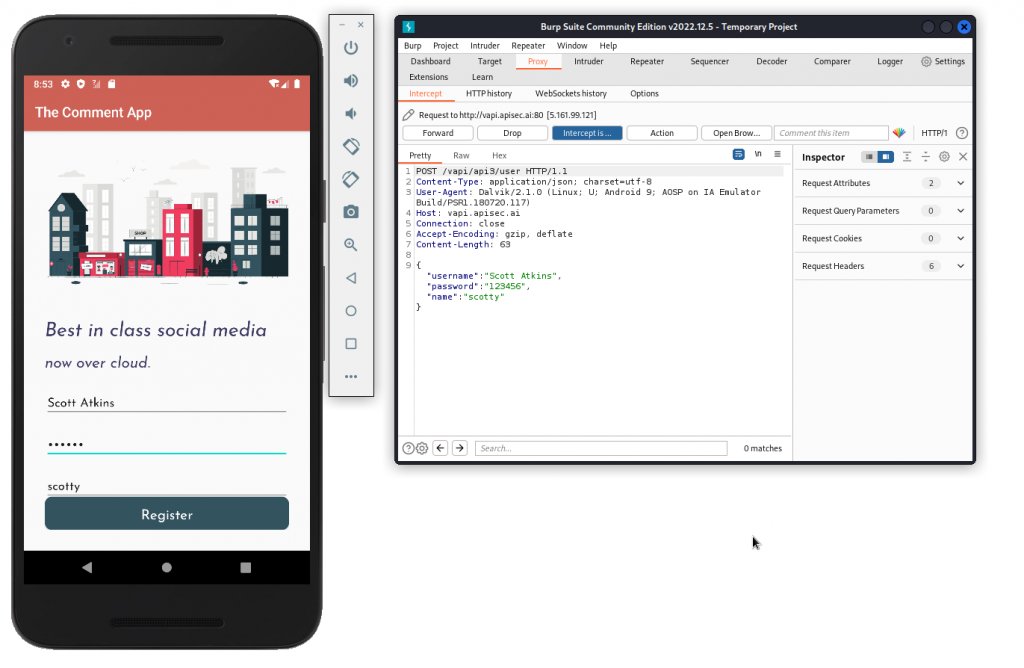Open Burp Settings gear
This screenshot has width=1024, height=668.
[x=942, y=61]
